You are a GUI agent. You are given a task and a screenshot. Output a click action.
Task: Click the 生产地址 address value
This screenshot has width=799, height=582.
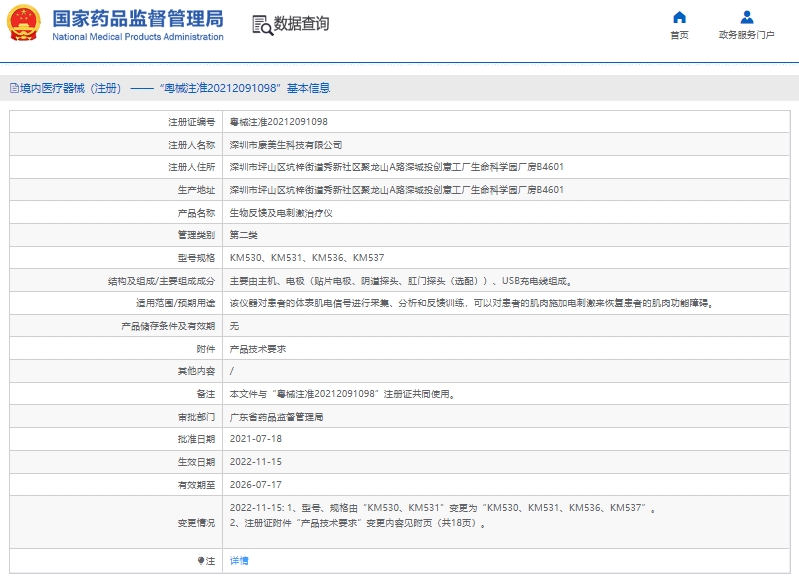pos(396,190)
